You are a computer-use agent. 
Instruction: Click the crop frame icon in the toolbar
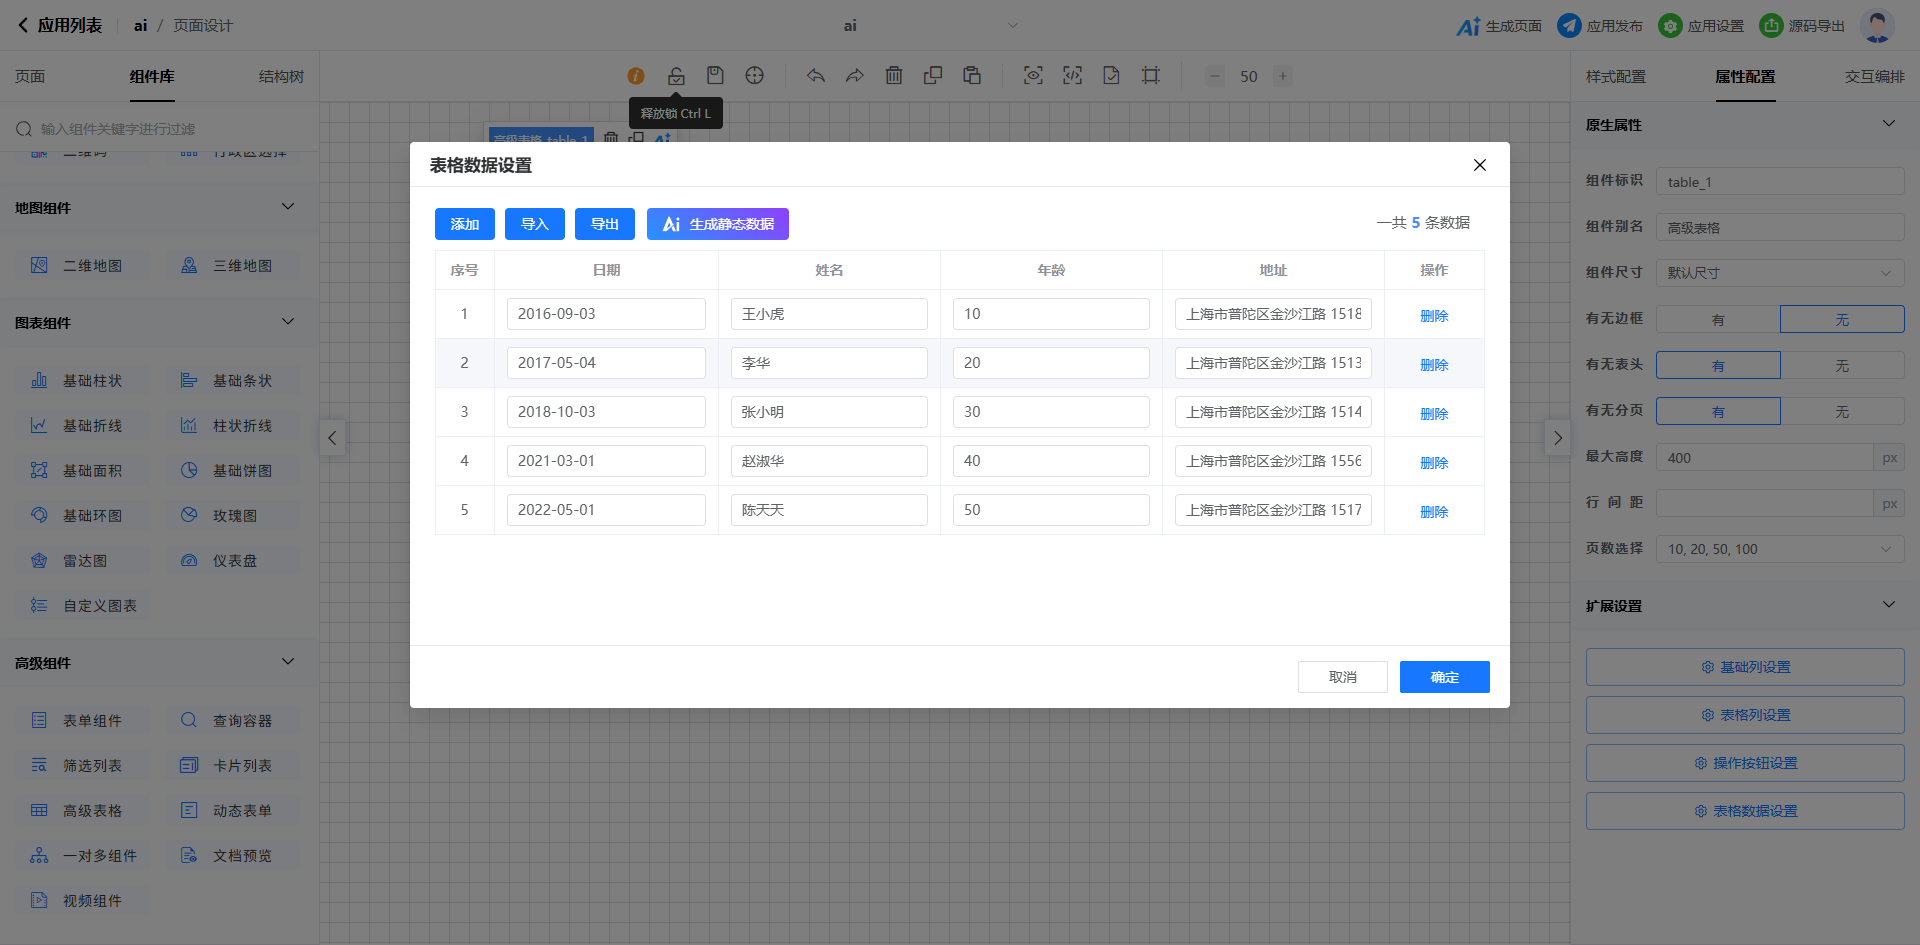click(x=1151, y=76)
